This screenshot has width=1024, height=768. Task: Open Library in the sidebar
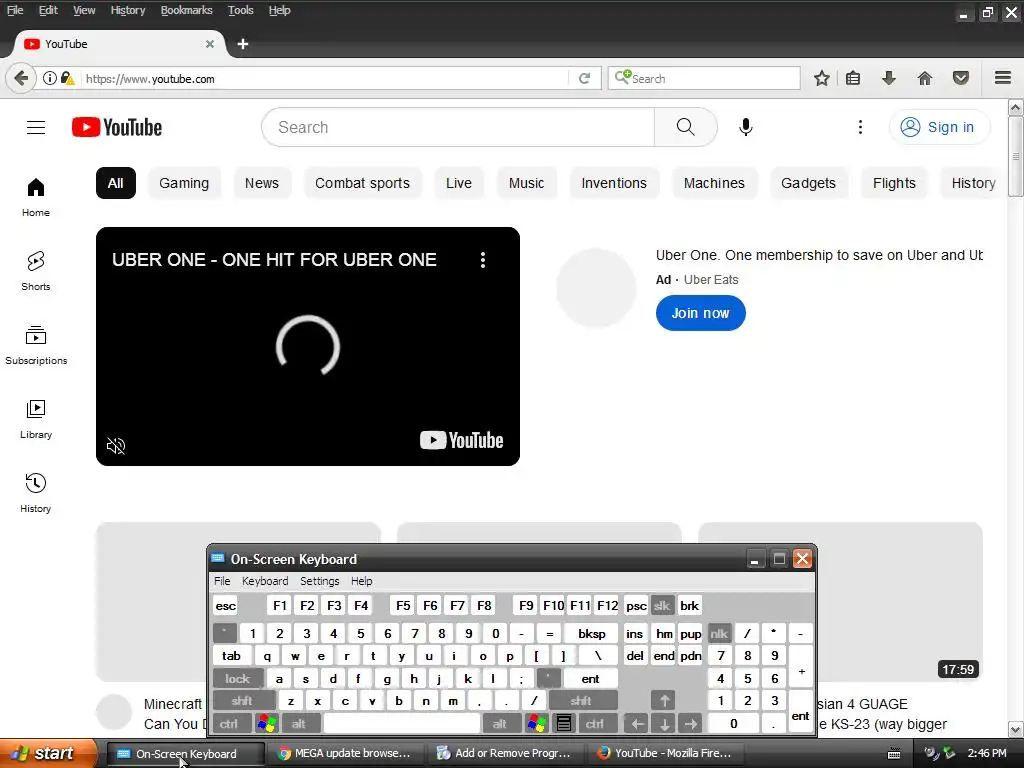36,419
